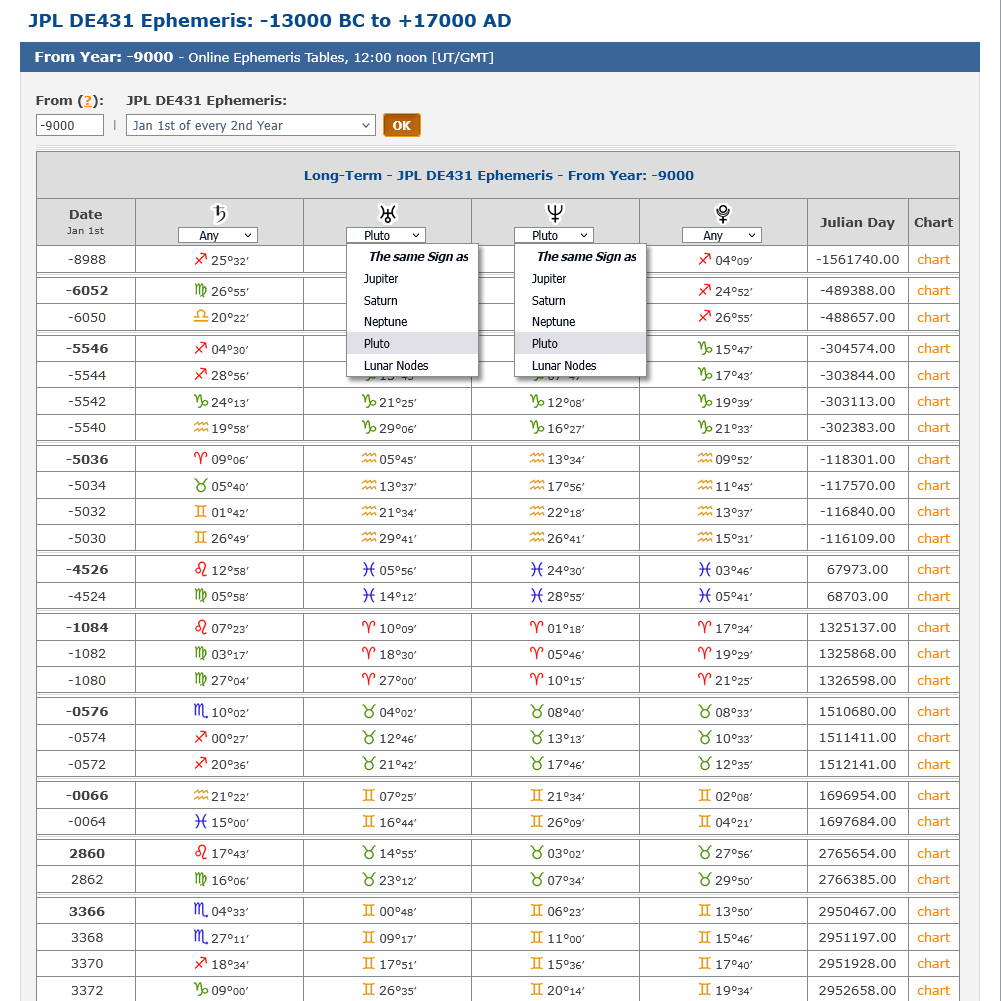Click the Pisces glyph in row -0064 Saturn
The height and width of the screenshot is (1001, 1001).
point(200,822)
